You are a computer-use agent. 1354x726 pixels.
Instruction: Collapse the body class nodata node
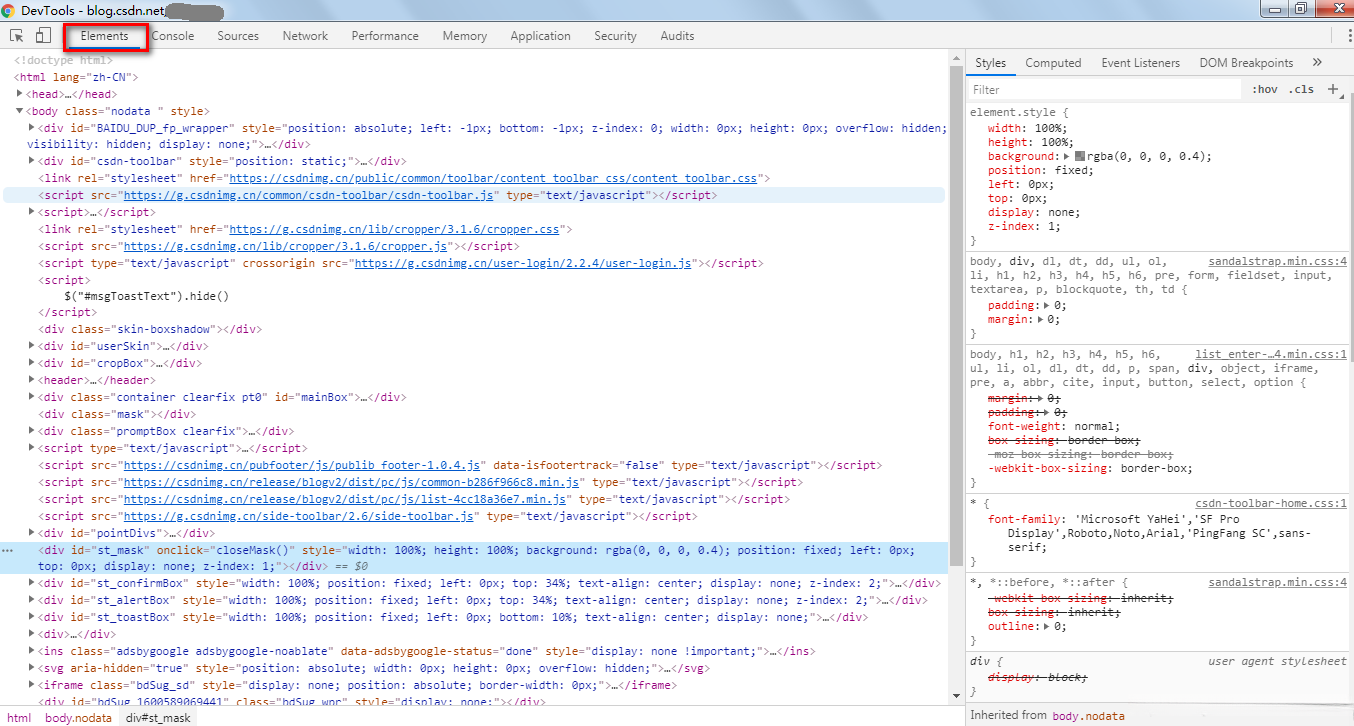pos(20,111)
